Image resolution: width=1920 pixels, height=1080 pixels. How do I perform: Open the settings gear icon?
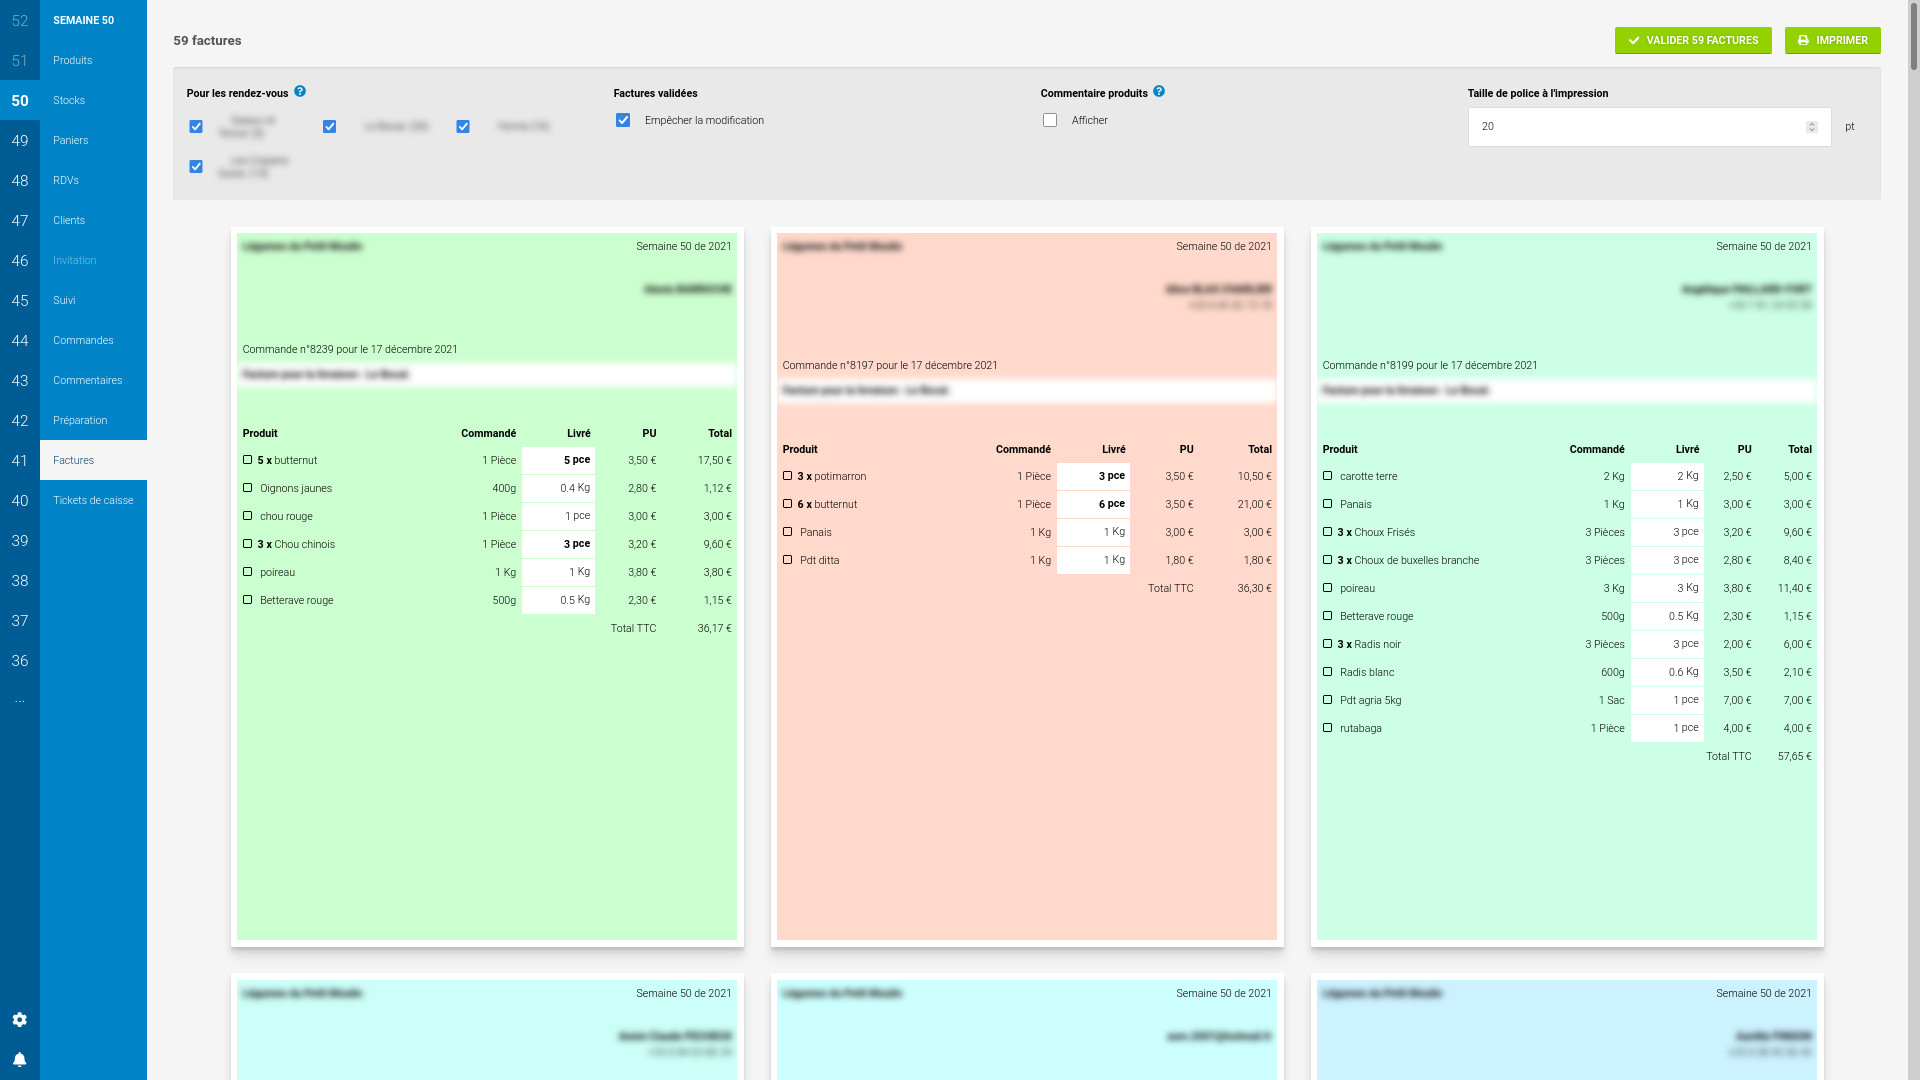tap(19, 1020)
